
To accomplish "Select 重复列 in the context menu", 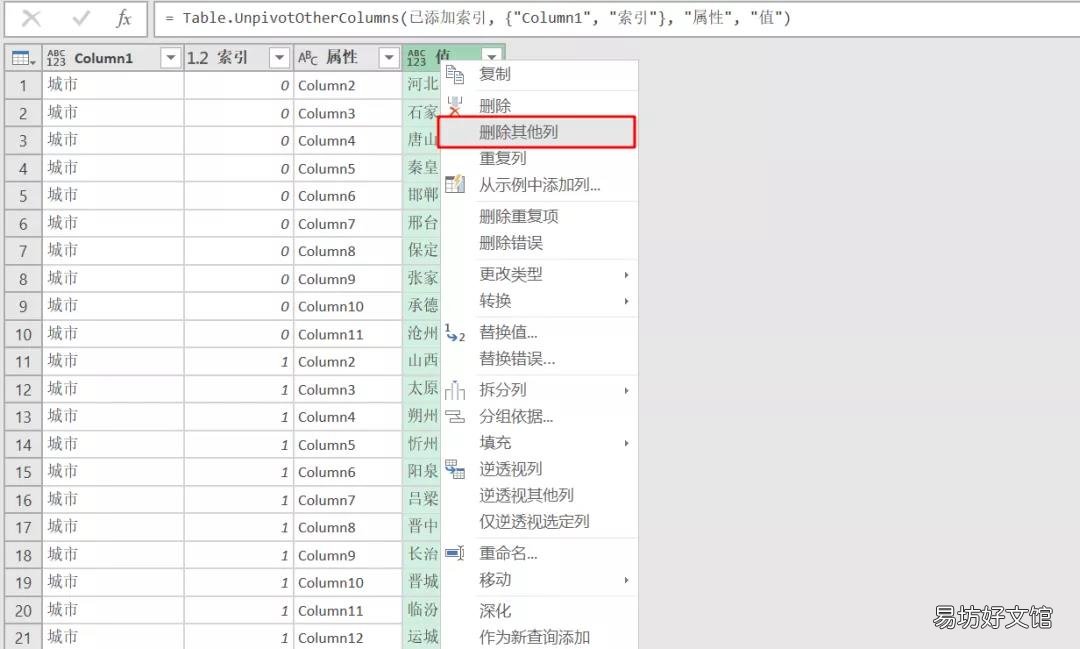I will (503, 158).
